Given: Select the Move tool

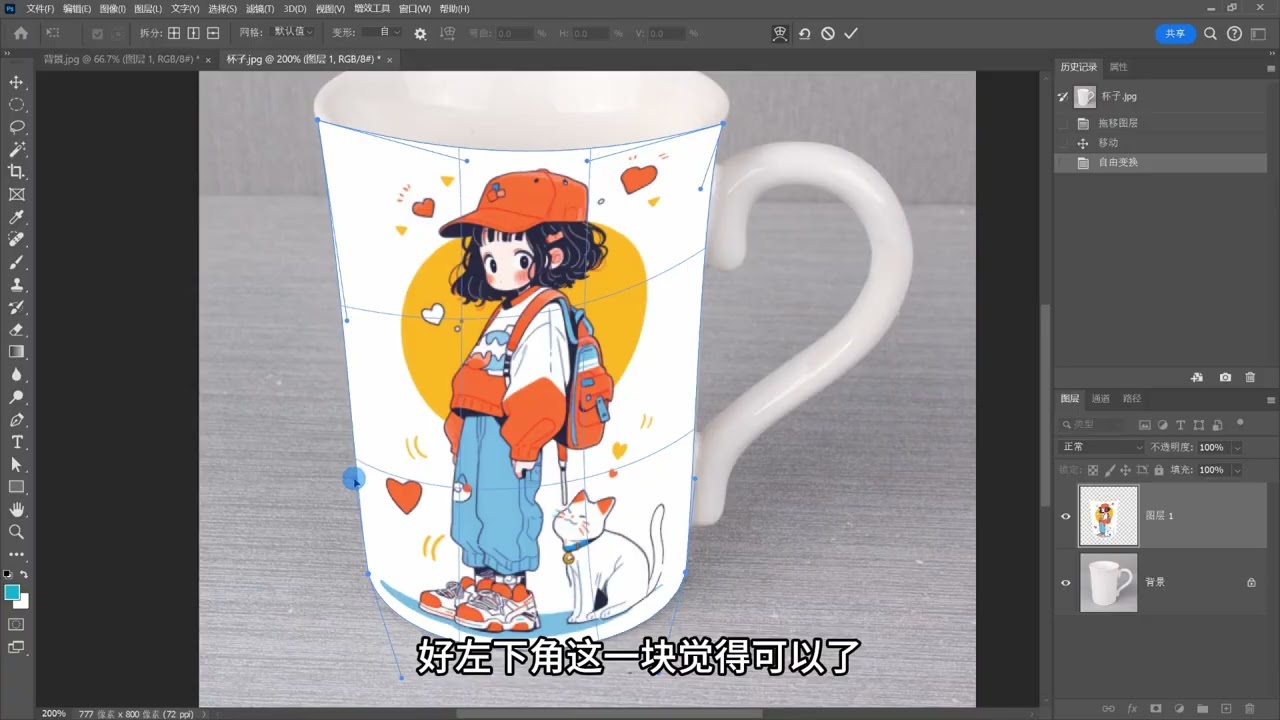Looking at the screenshot, I should click(16, 82).
